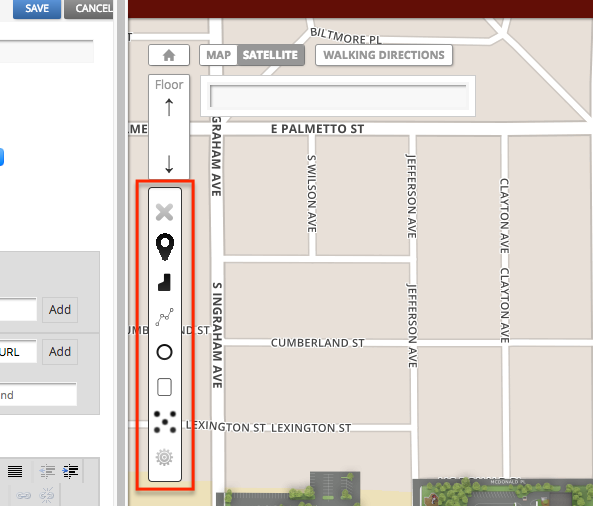Click the X cancel drawing tool
The width and height of the screenshot is (593, 506).
pos(165,212)
